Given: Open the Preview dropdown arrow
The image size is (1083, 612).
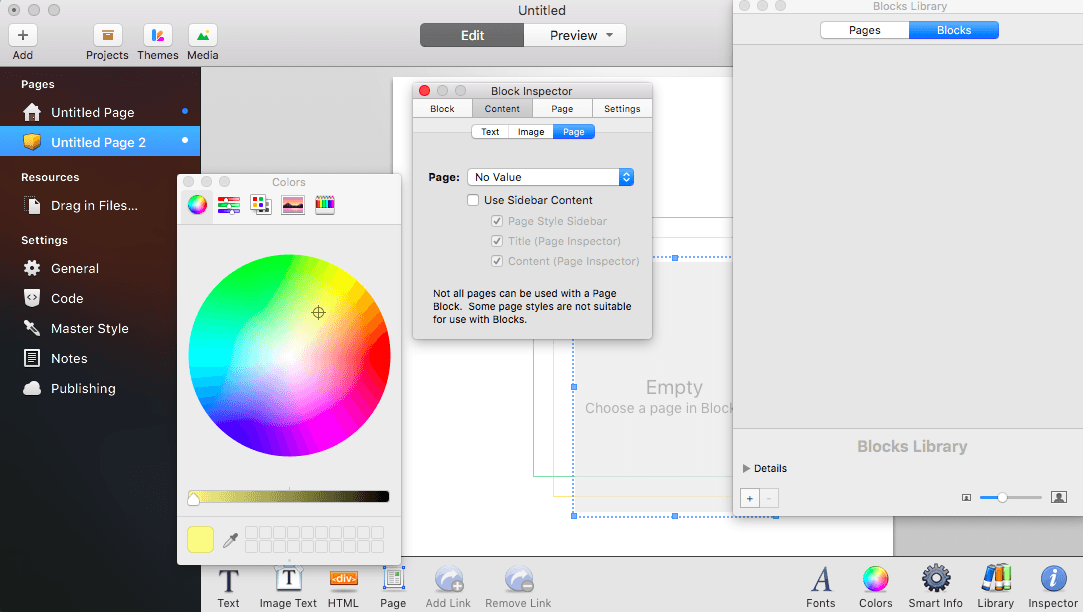Looking at the screenshot, I should coord(610,35).
